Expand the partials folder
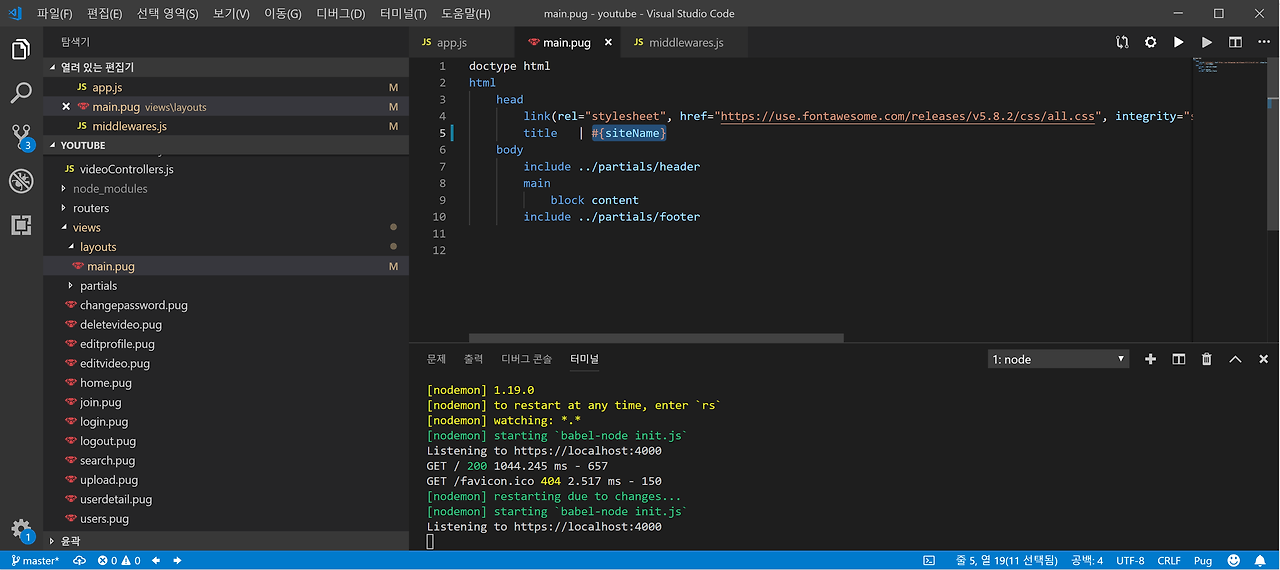This screenshot has width=1280, height=570. click(x=98, y=286)
